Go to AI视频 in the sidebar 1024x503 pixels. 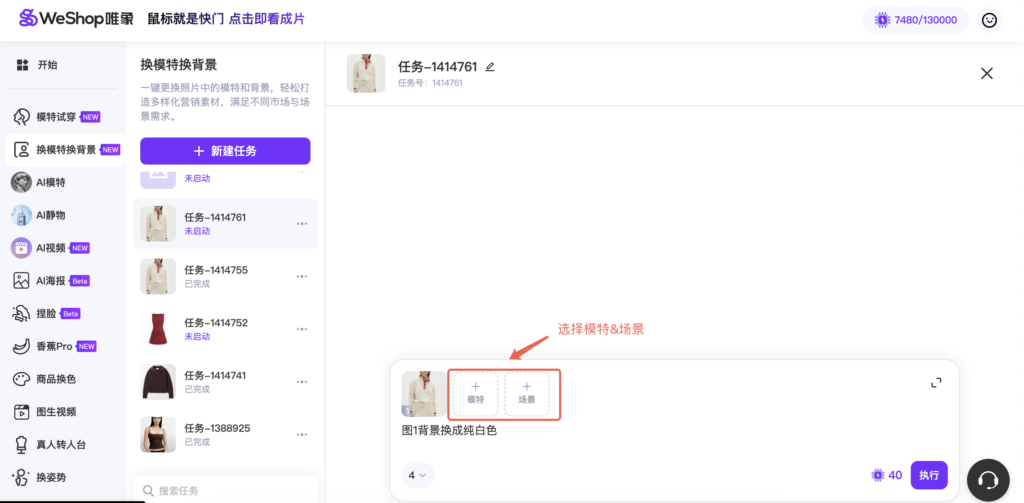[51, 248]
